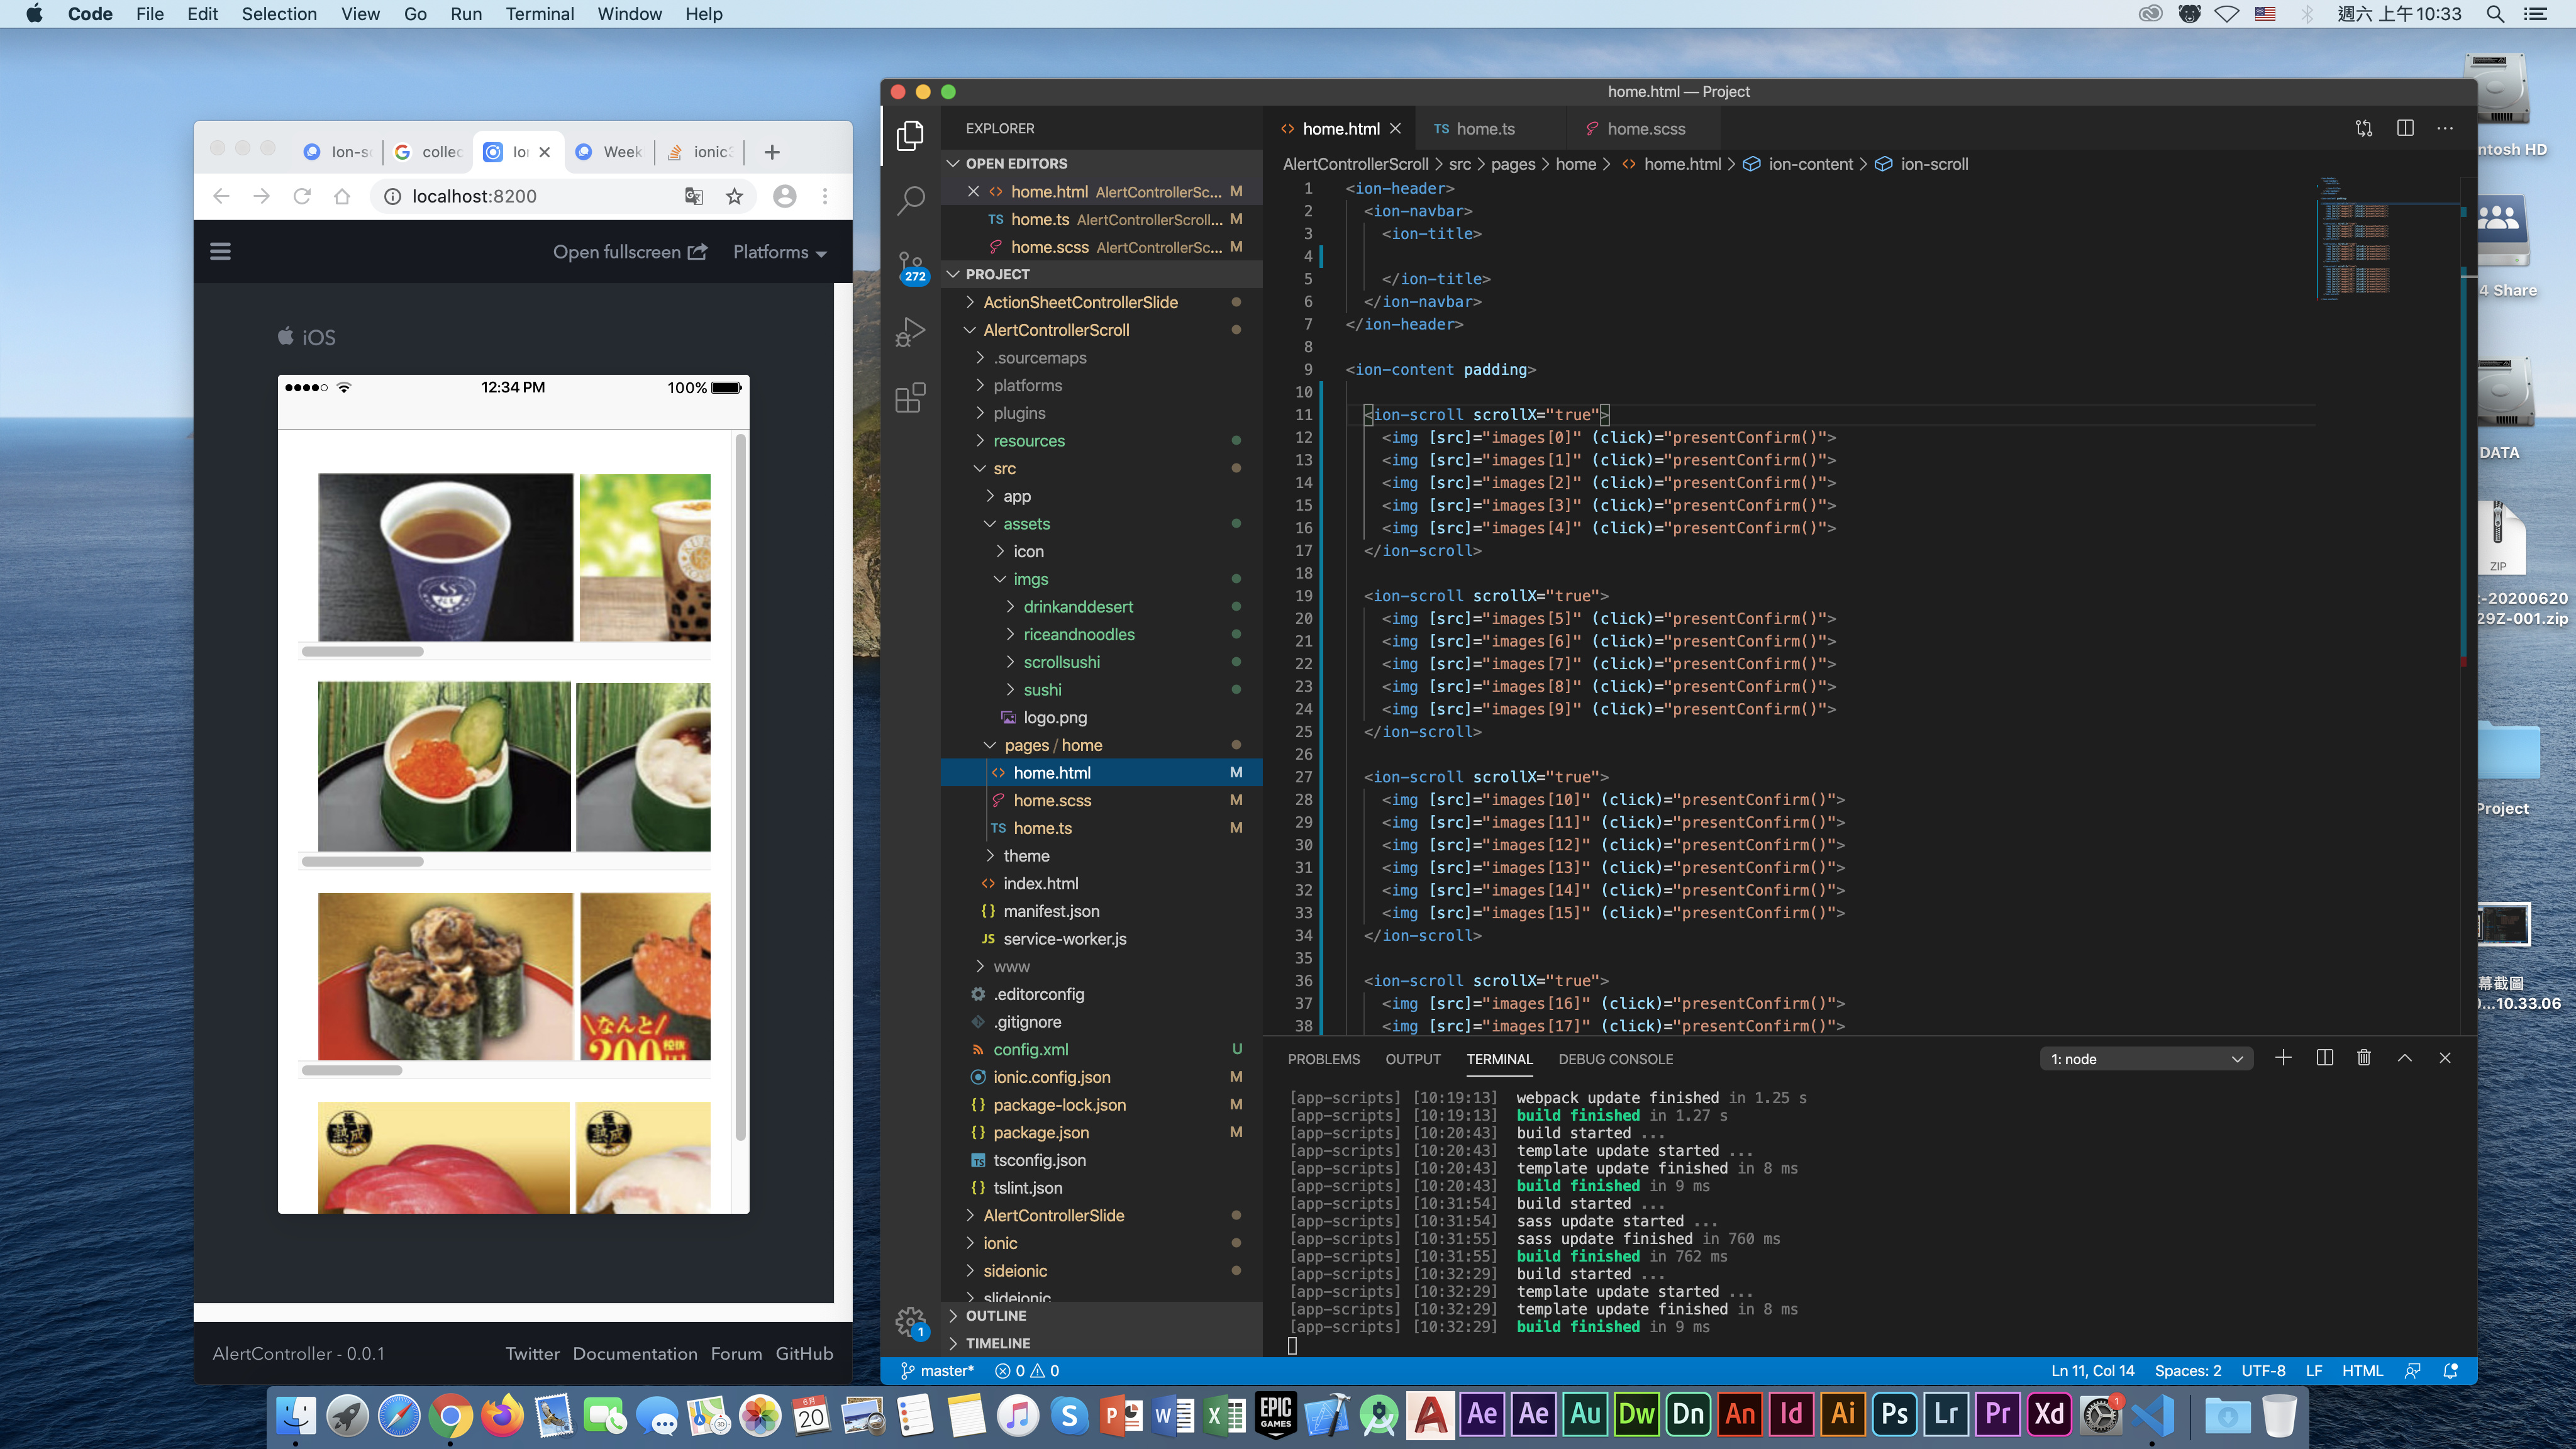Open the Run and Debug view
Screen dimensions: 2576x1449
coord(909,332)
